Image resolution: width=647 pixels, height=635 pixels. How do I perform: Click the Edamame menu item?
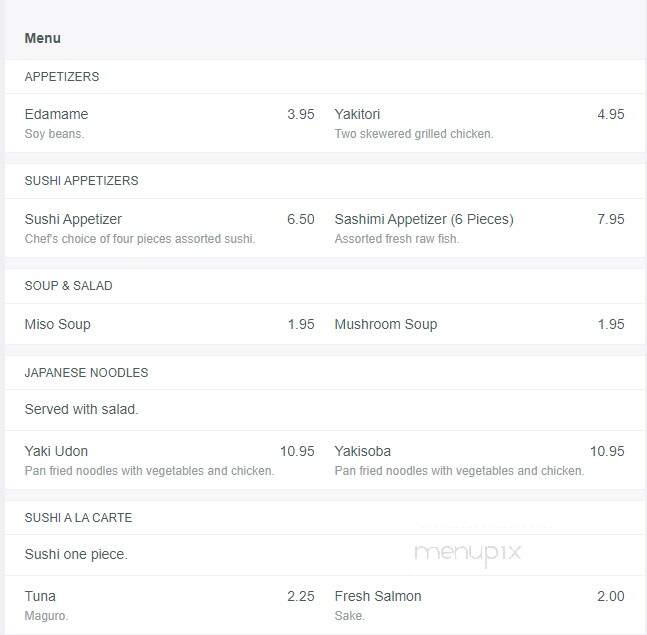pyautogui.click(x=57, y=114)
